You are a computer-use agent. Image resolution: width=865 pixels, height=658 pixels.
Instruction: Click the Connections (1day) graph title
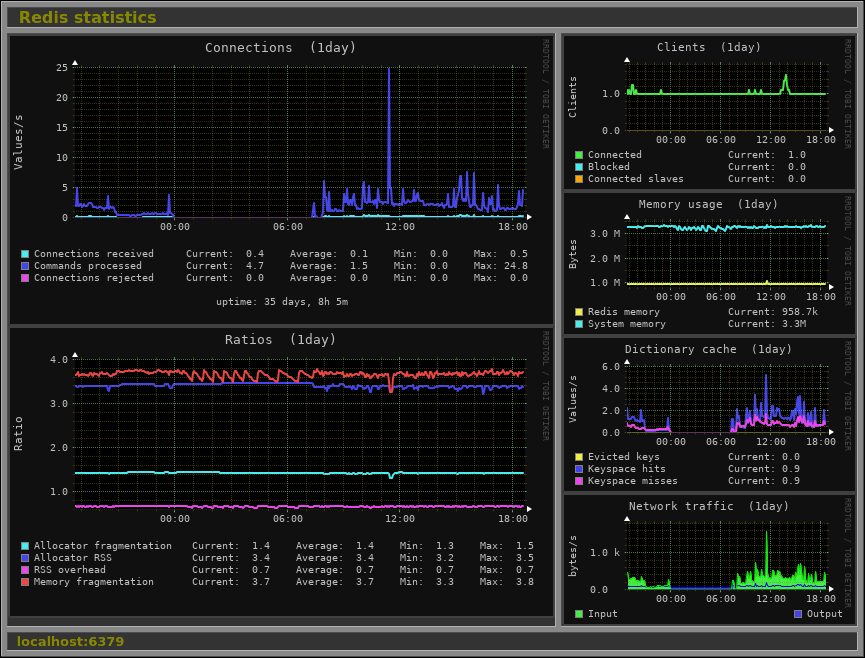[x=280, y=48]
